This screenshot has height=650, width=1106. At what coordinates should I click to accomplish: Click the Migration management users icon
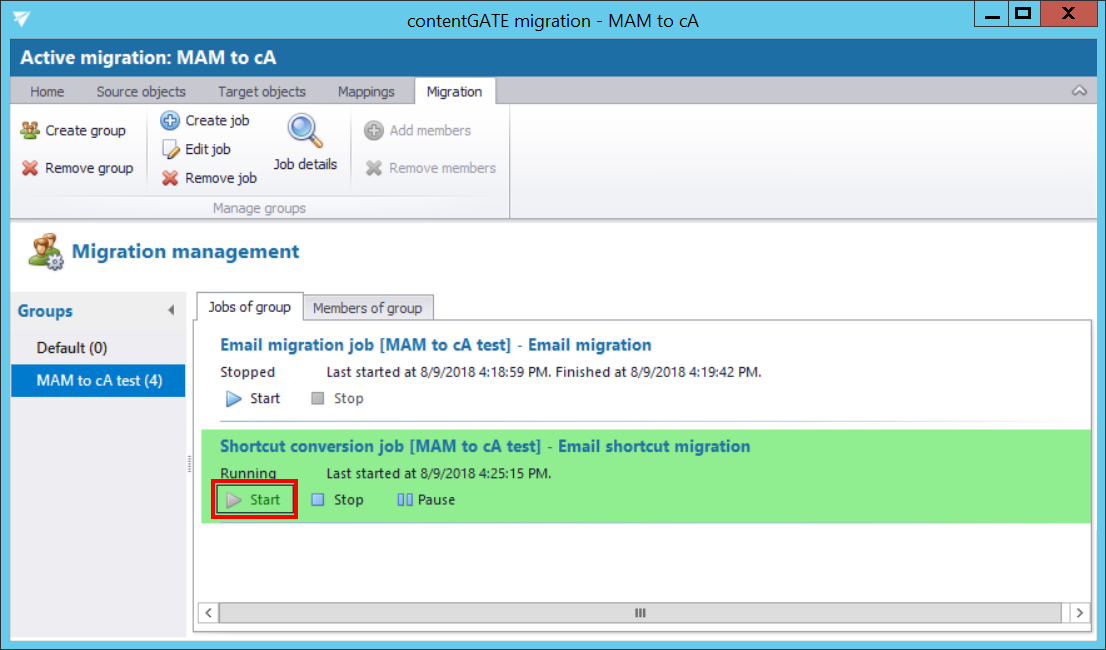(x=45, y=252)
